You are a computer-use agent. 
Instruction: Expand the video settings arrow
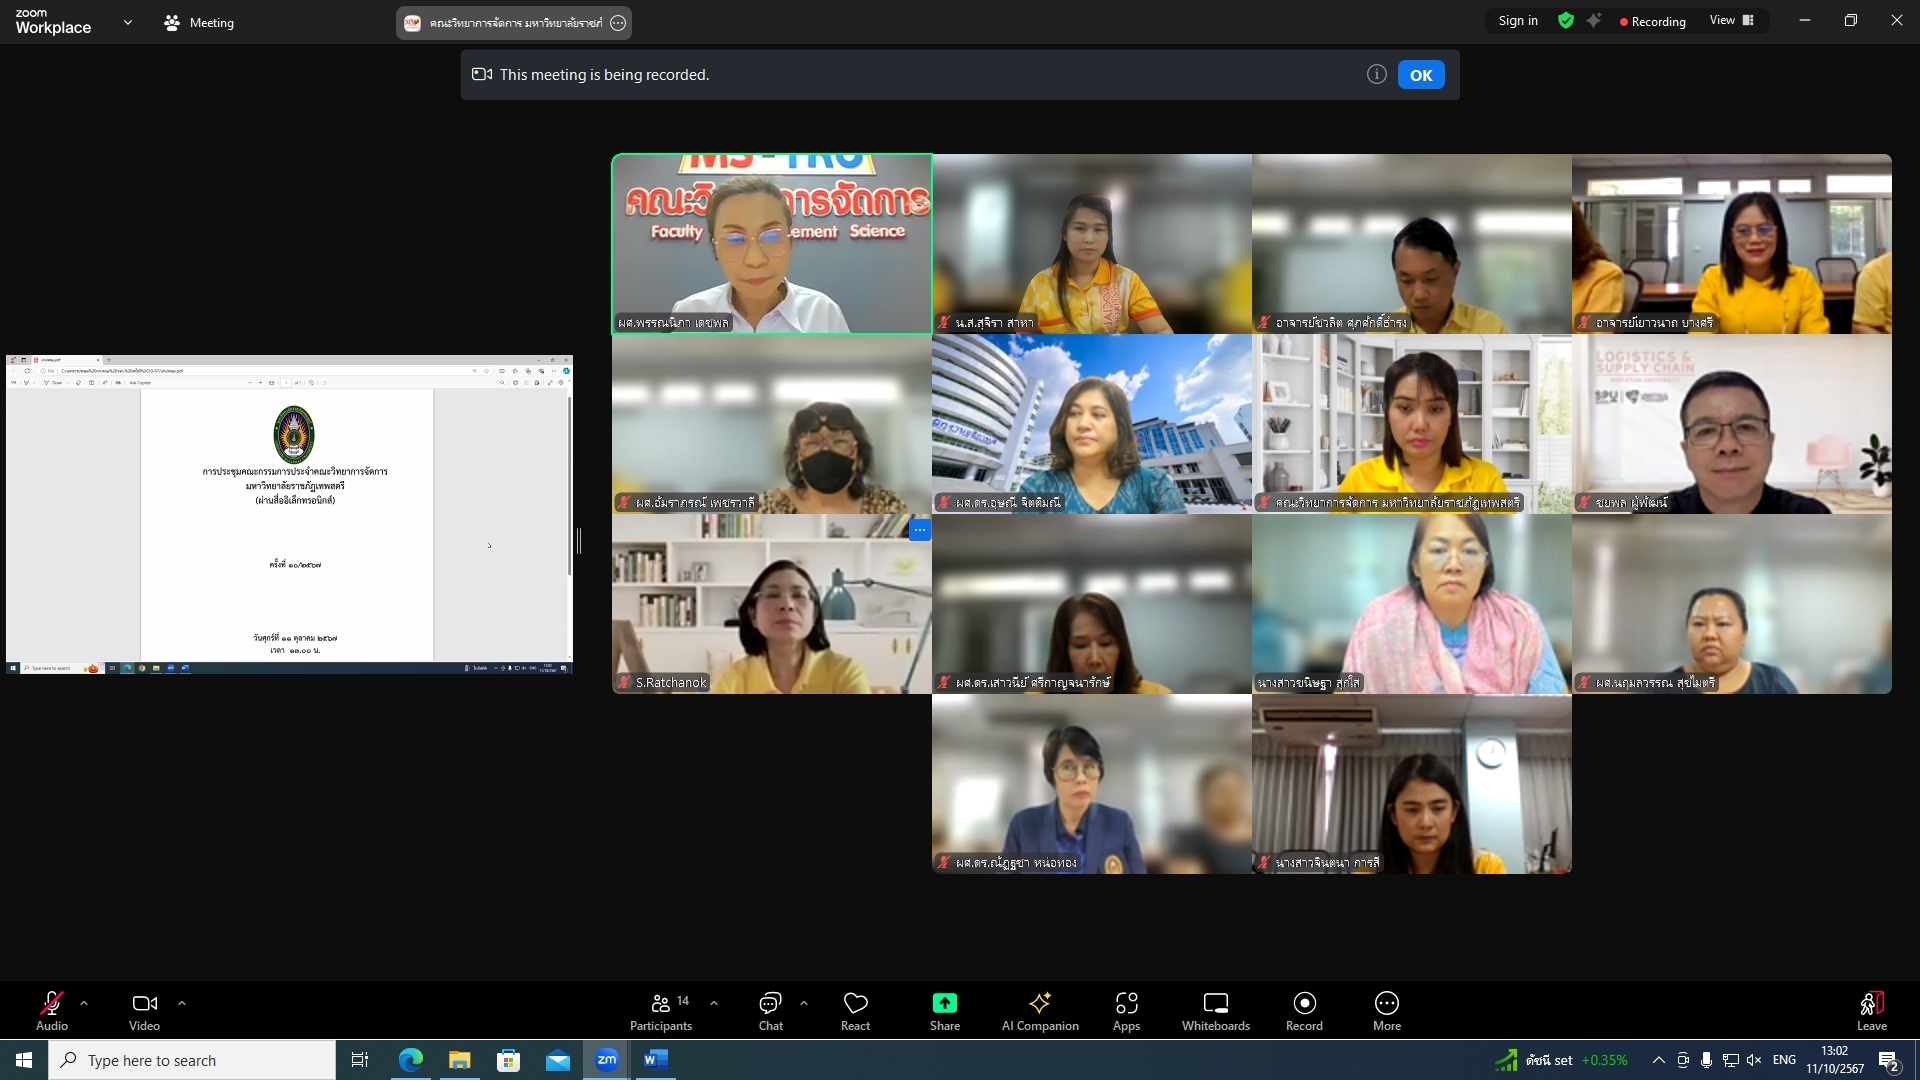click(182, 1002)
